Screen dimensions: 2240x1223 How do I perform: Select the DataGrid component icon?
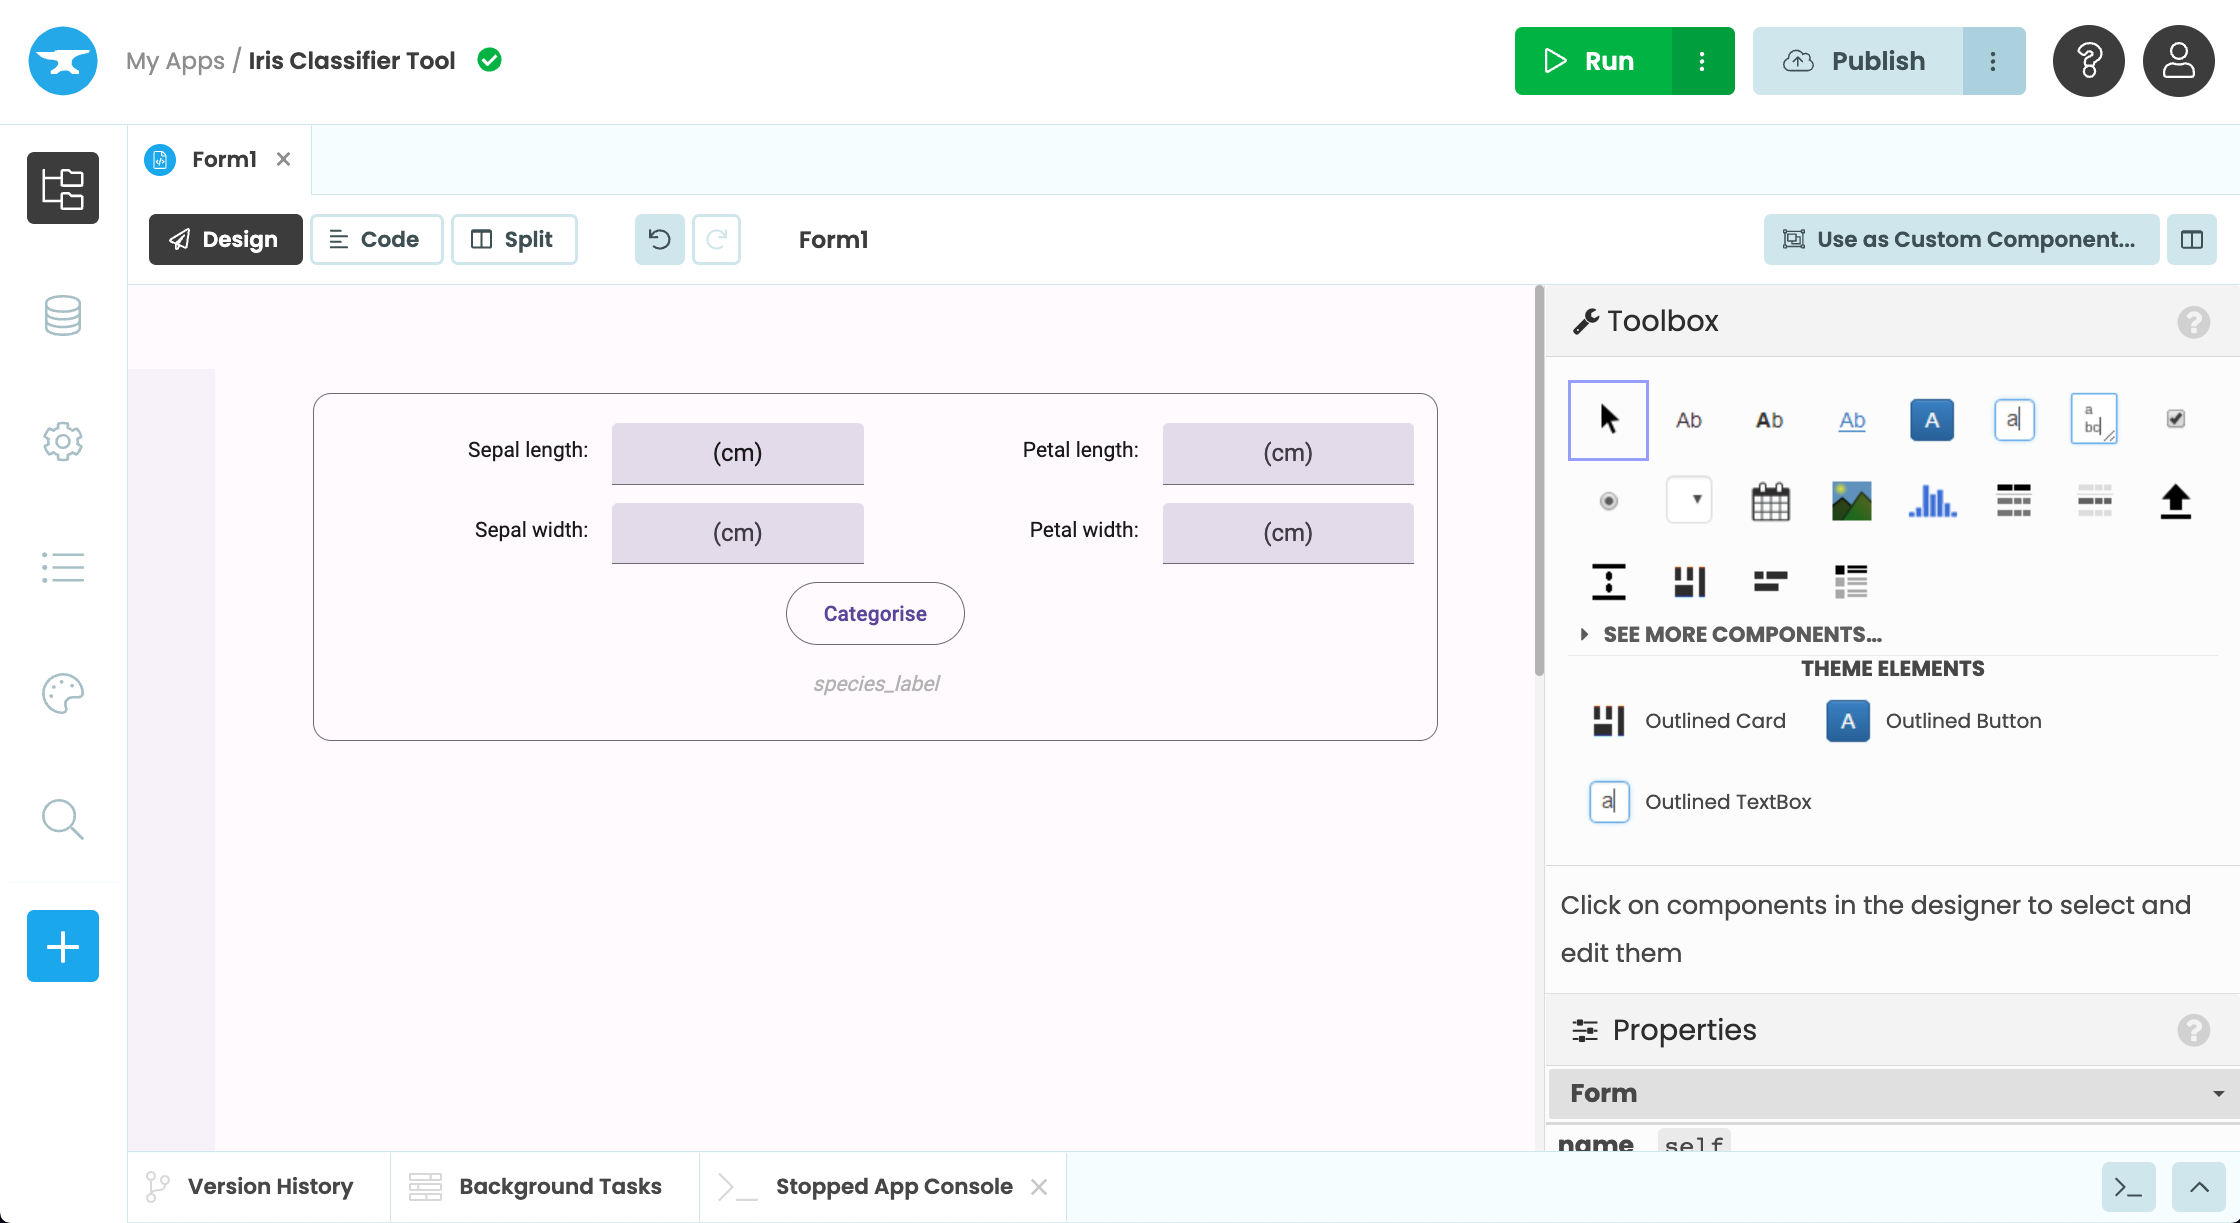(2013, 500)
